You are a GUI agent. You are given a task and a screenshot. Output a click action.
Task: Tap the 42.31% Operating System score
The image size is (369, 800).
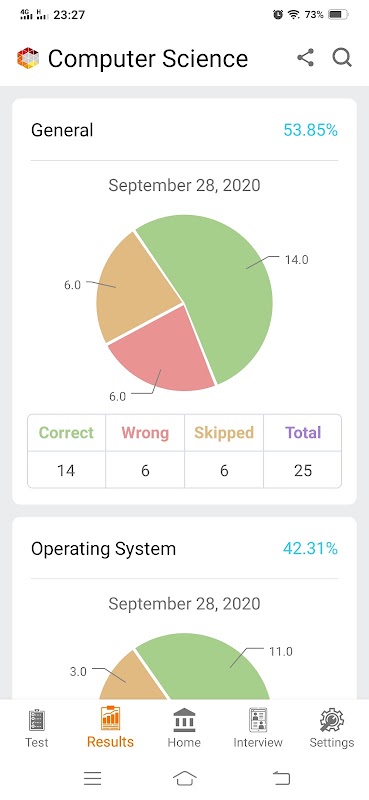pyautogui.click(x=310, y=549)
